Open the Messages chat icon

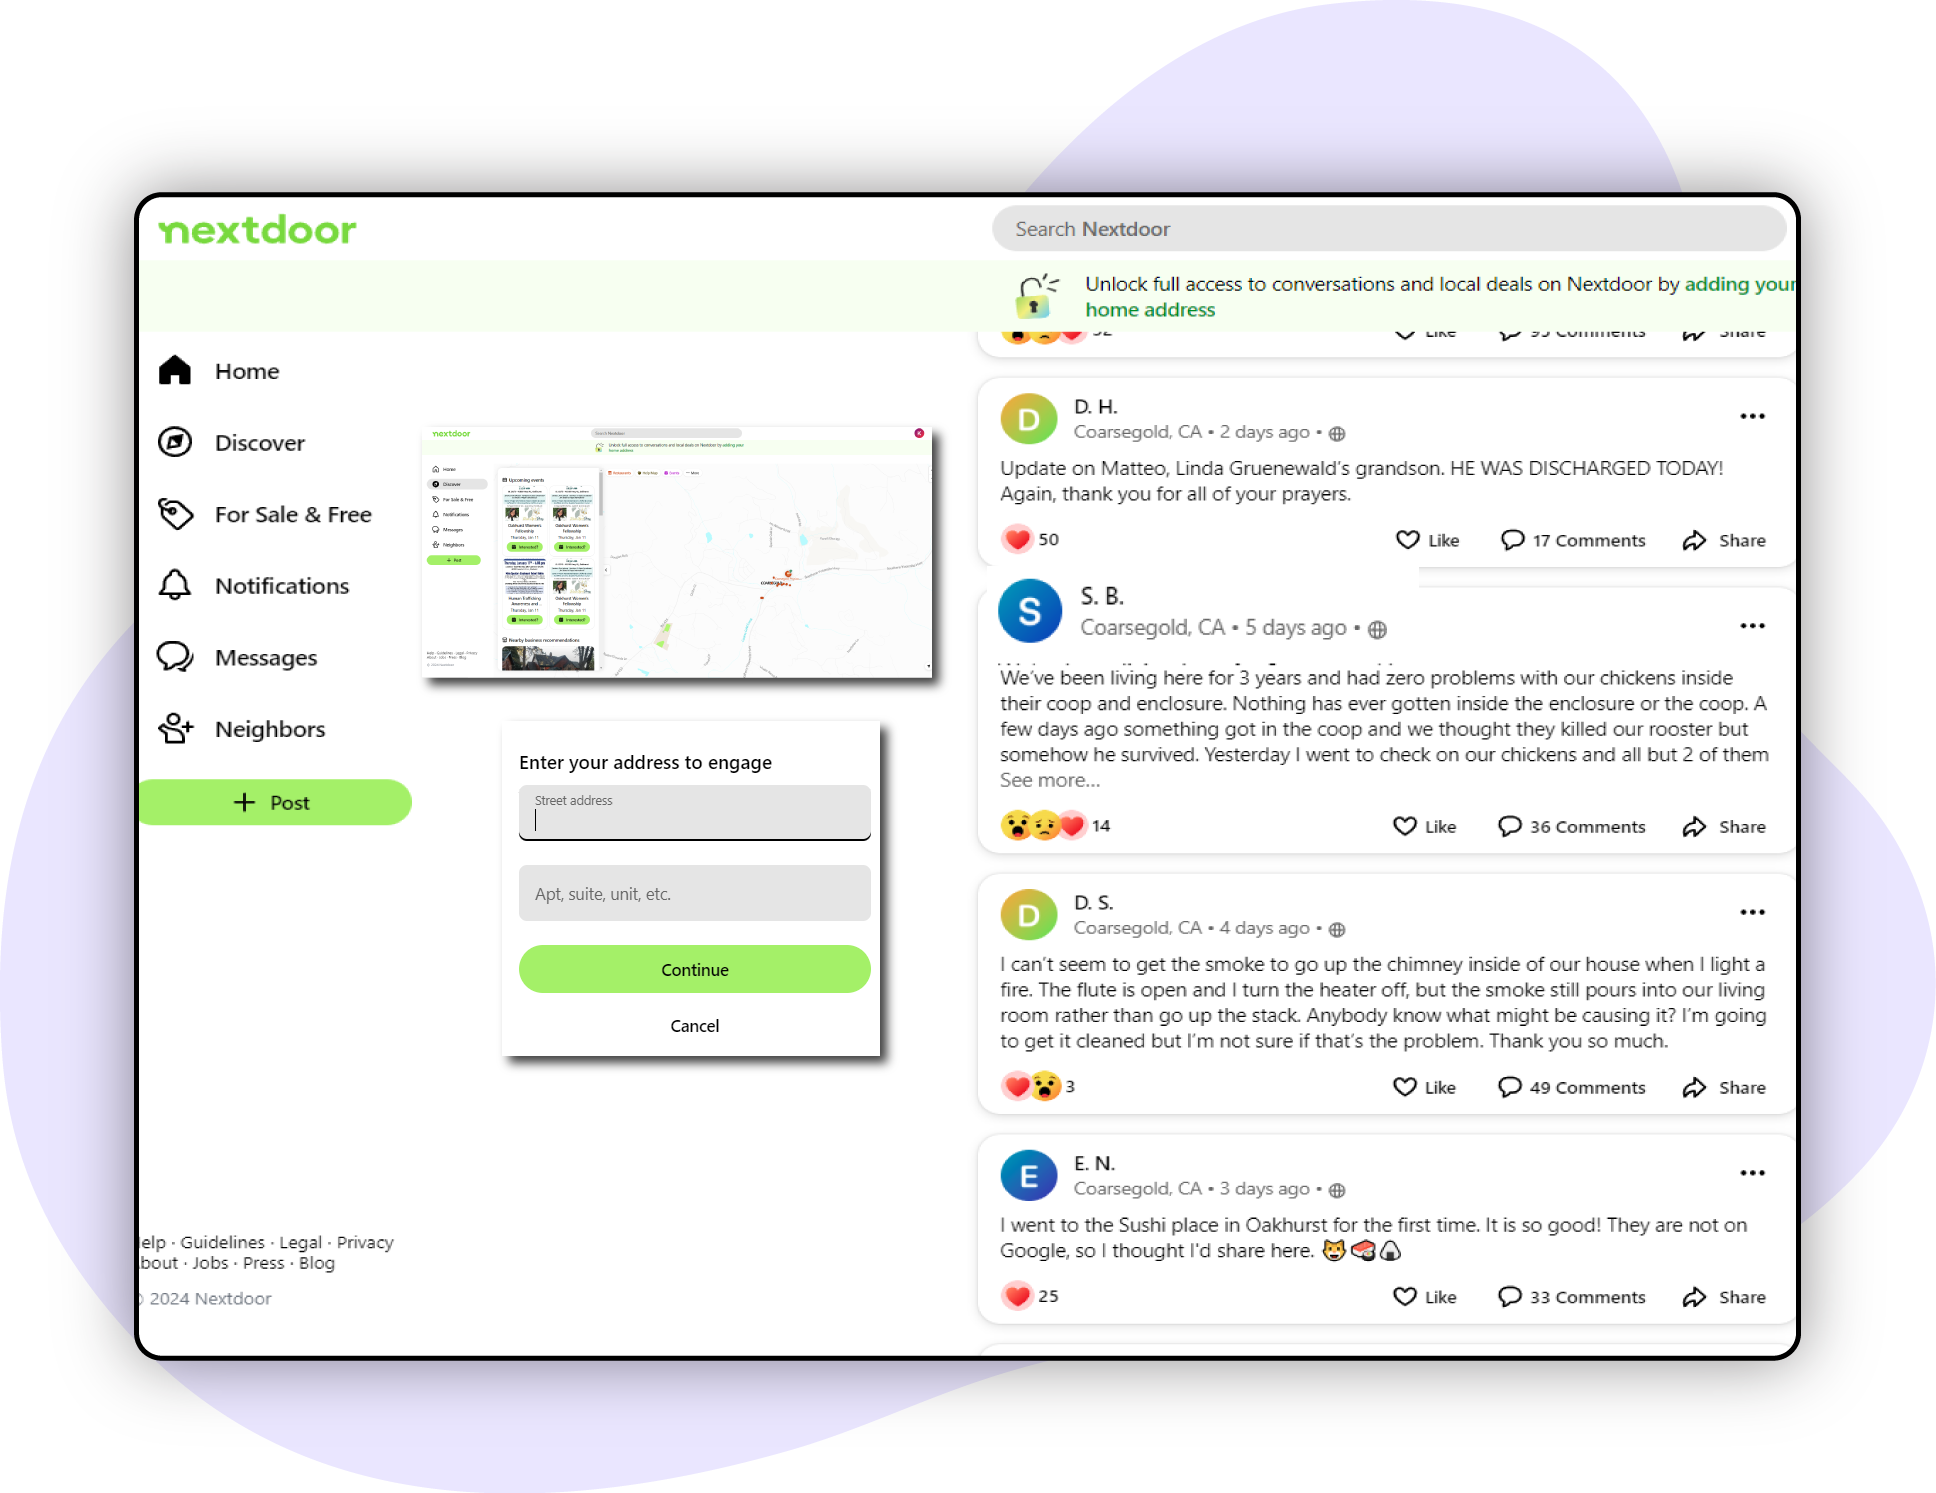click(177, 656)
